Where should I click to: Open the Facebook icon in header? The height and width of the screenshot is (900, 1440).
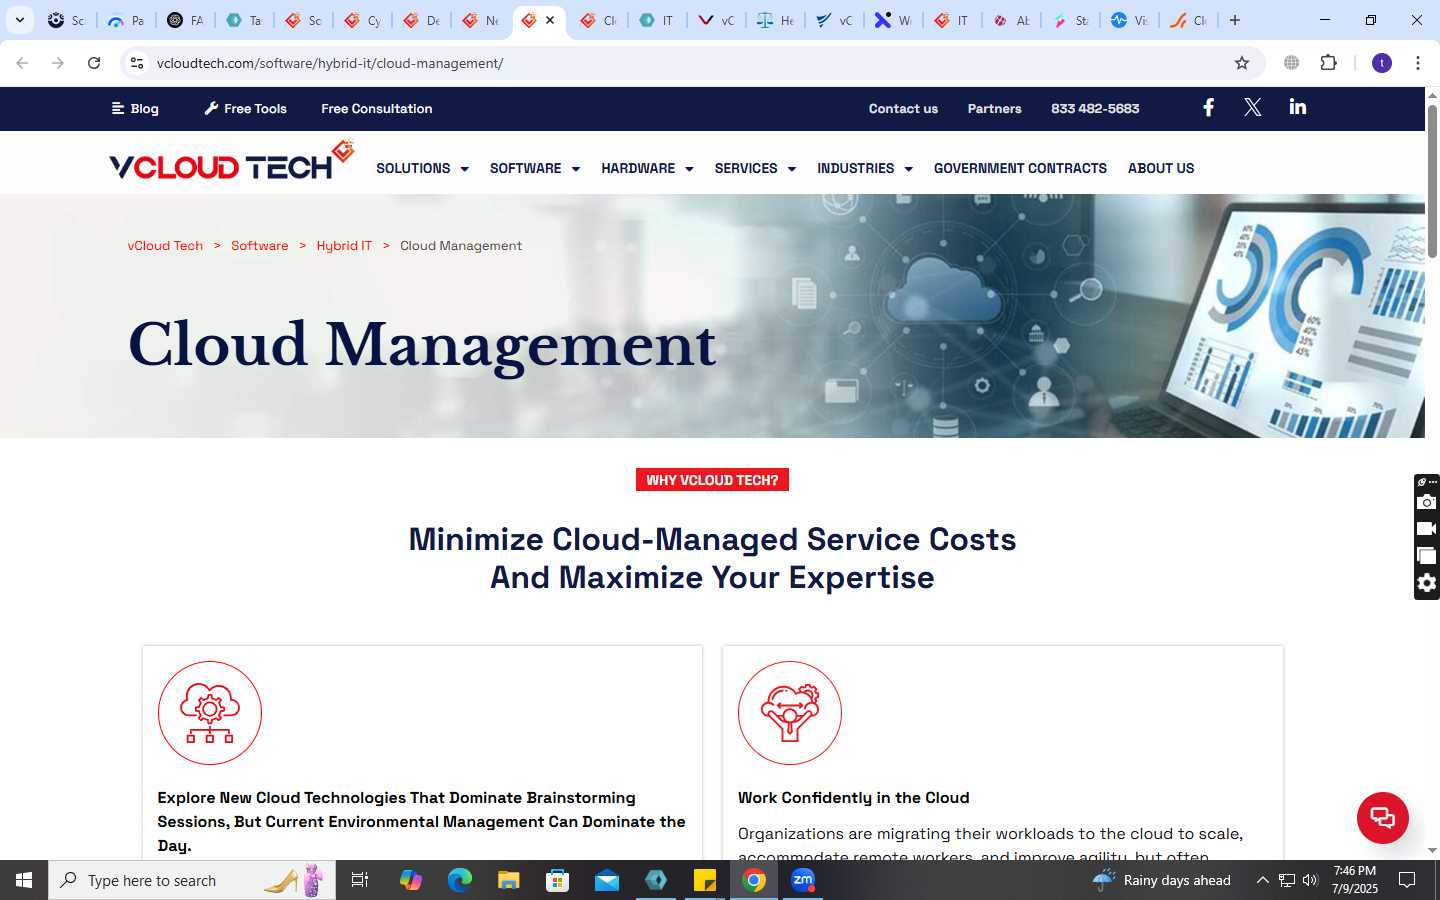(1208, 107)
